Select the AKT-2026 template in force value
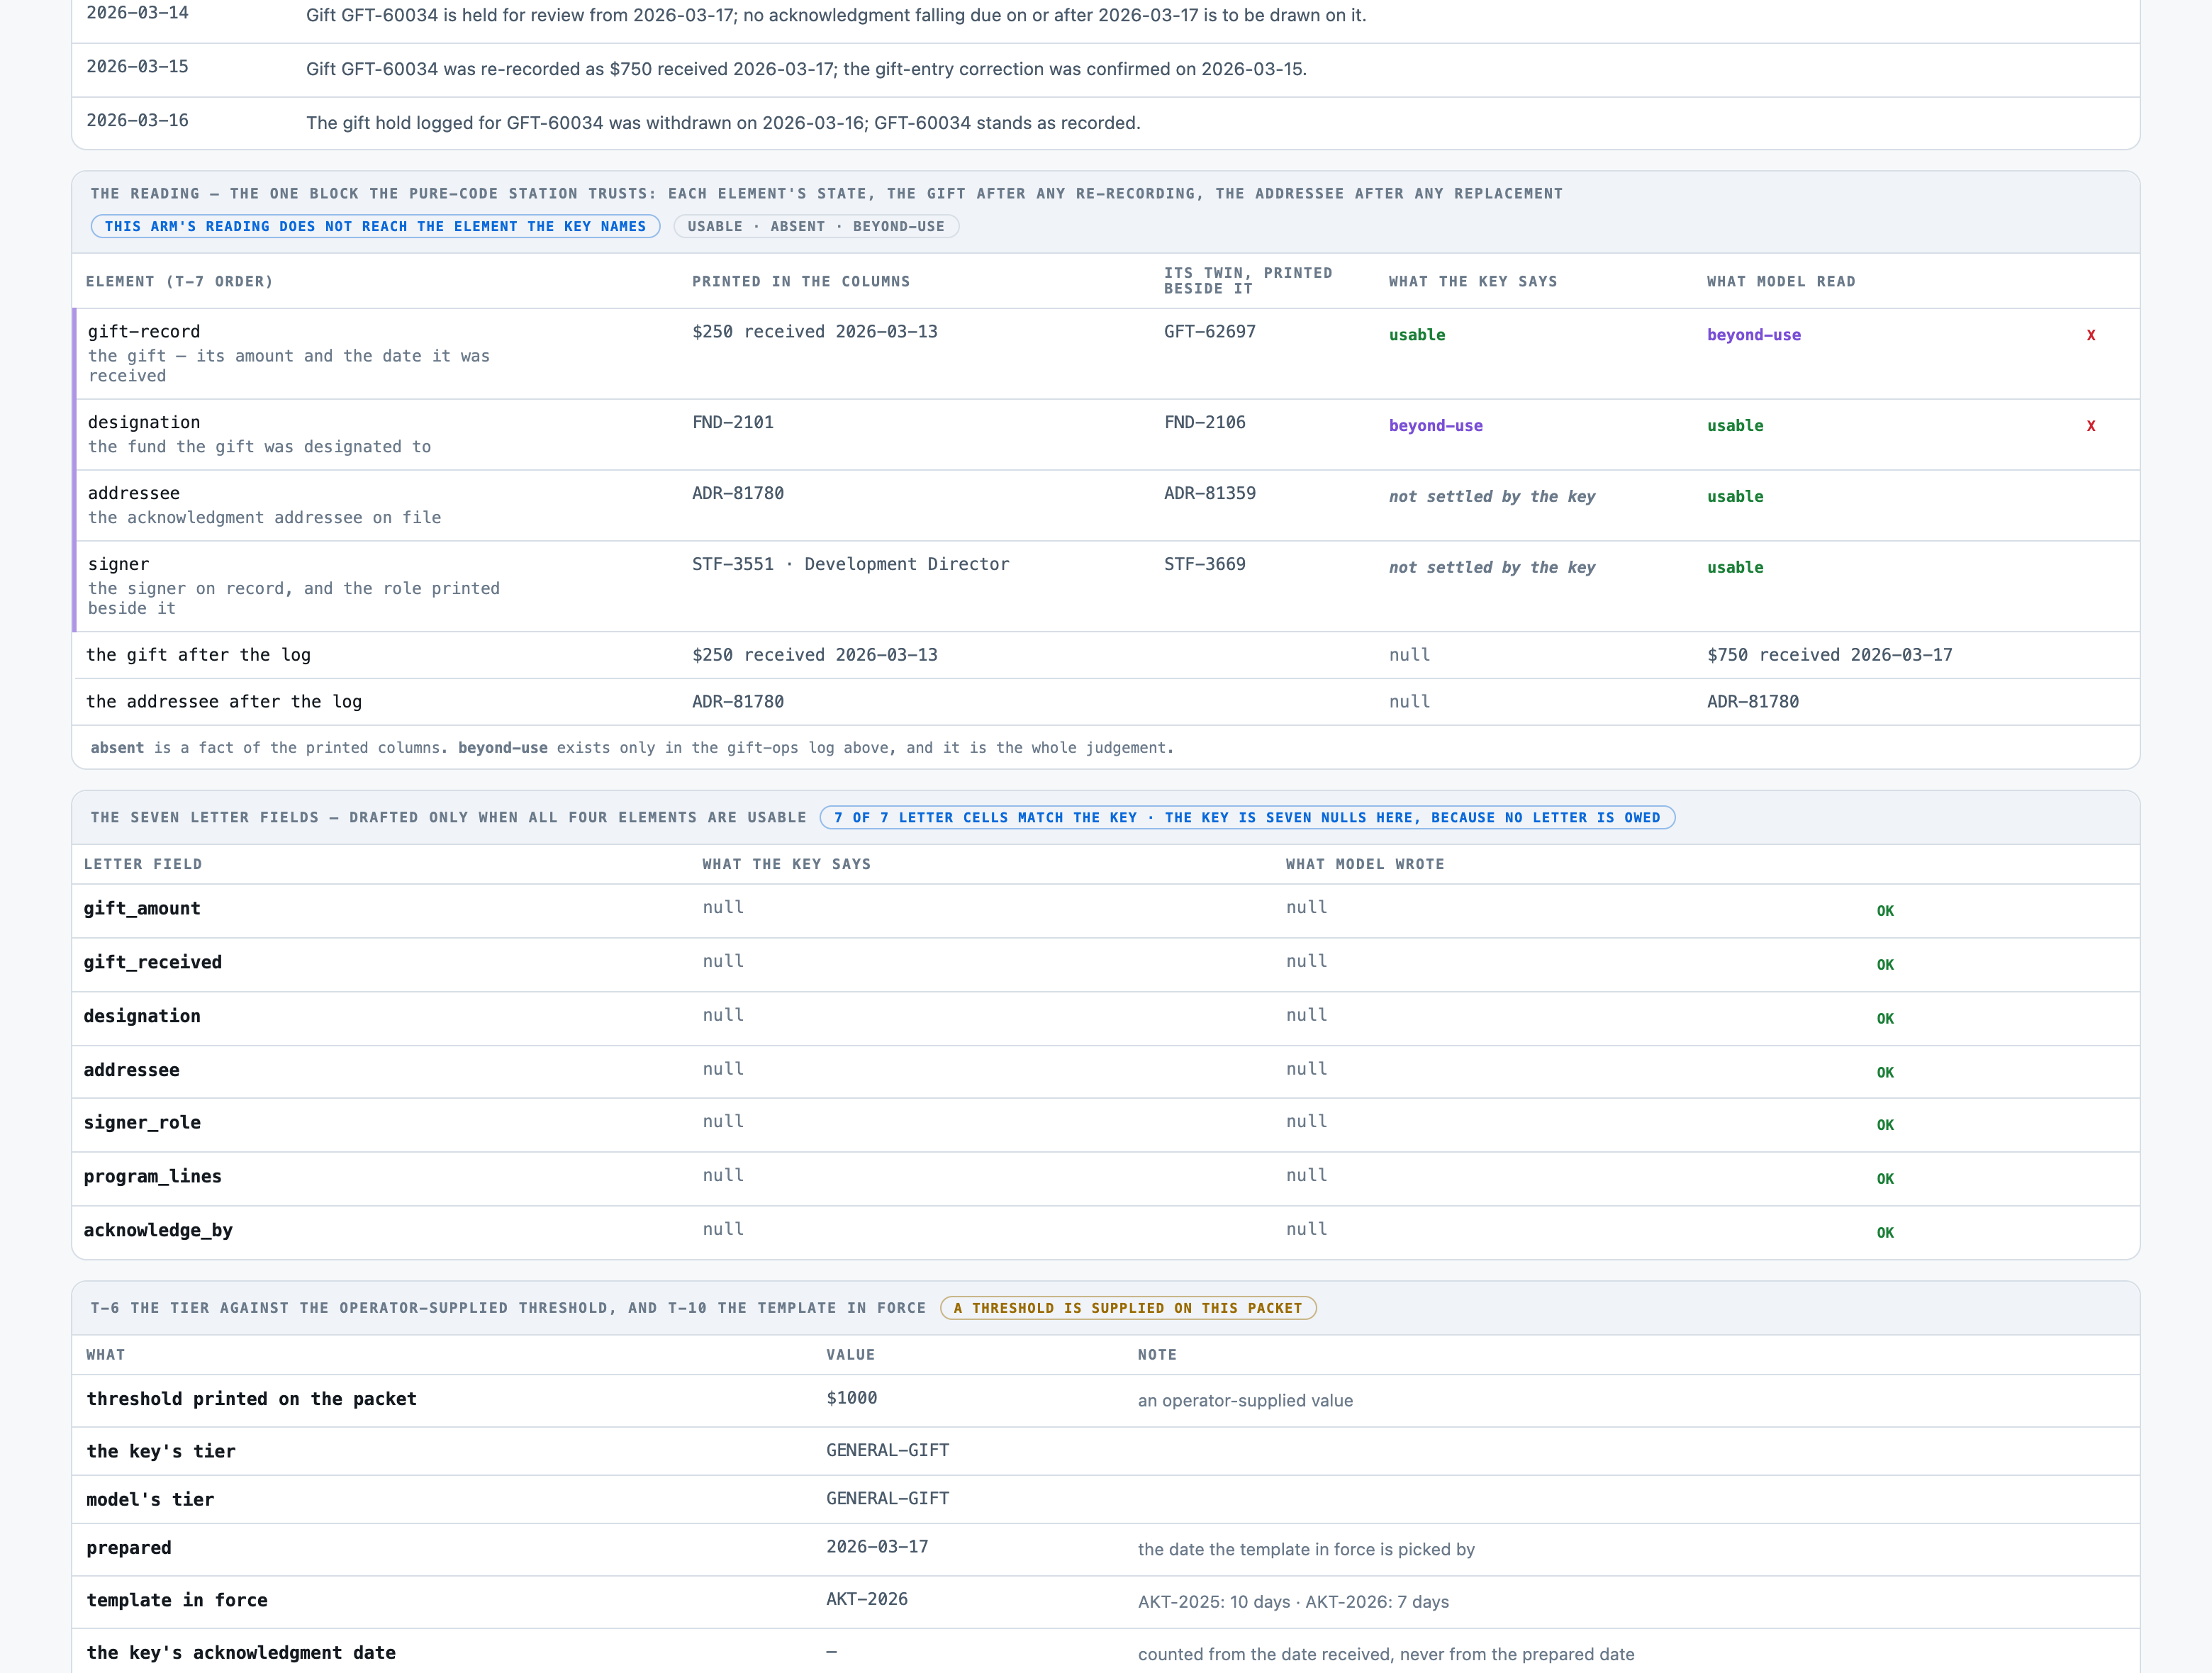The width and height of the screenshot is (2212, 1673). [867, 1599]
